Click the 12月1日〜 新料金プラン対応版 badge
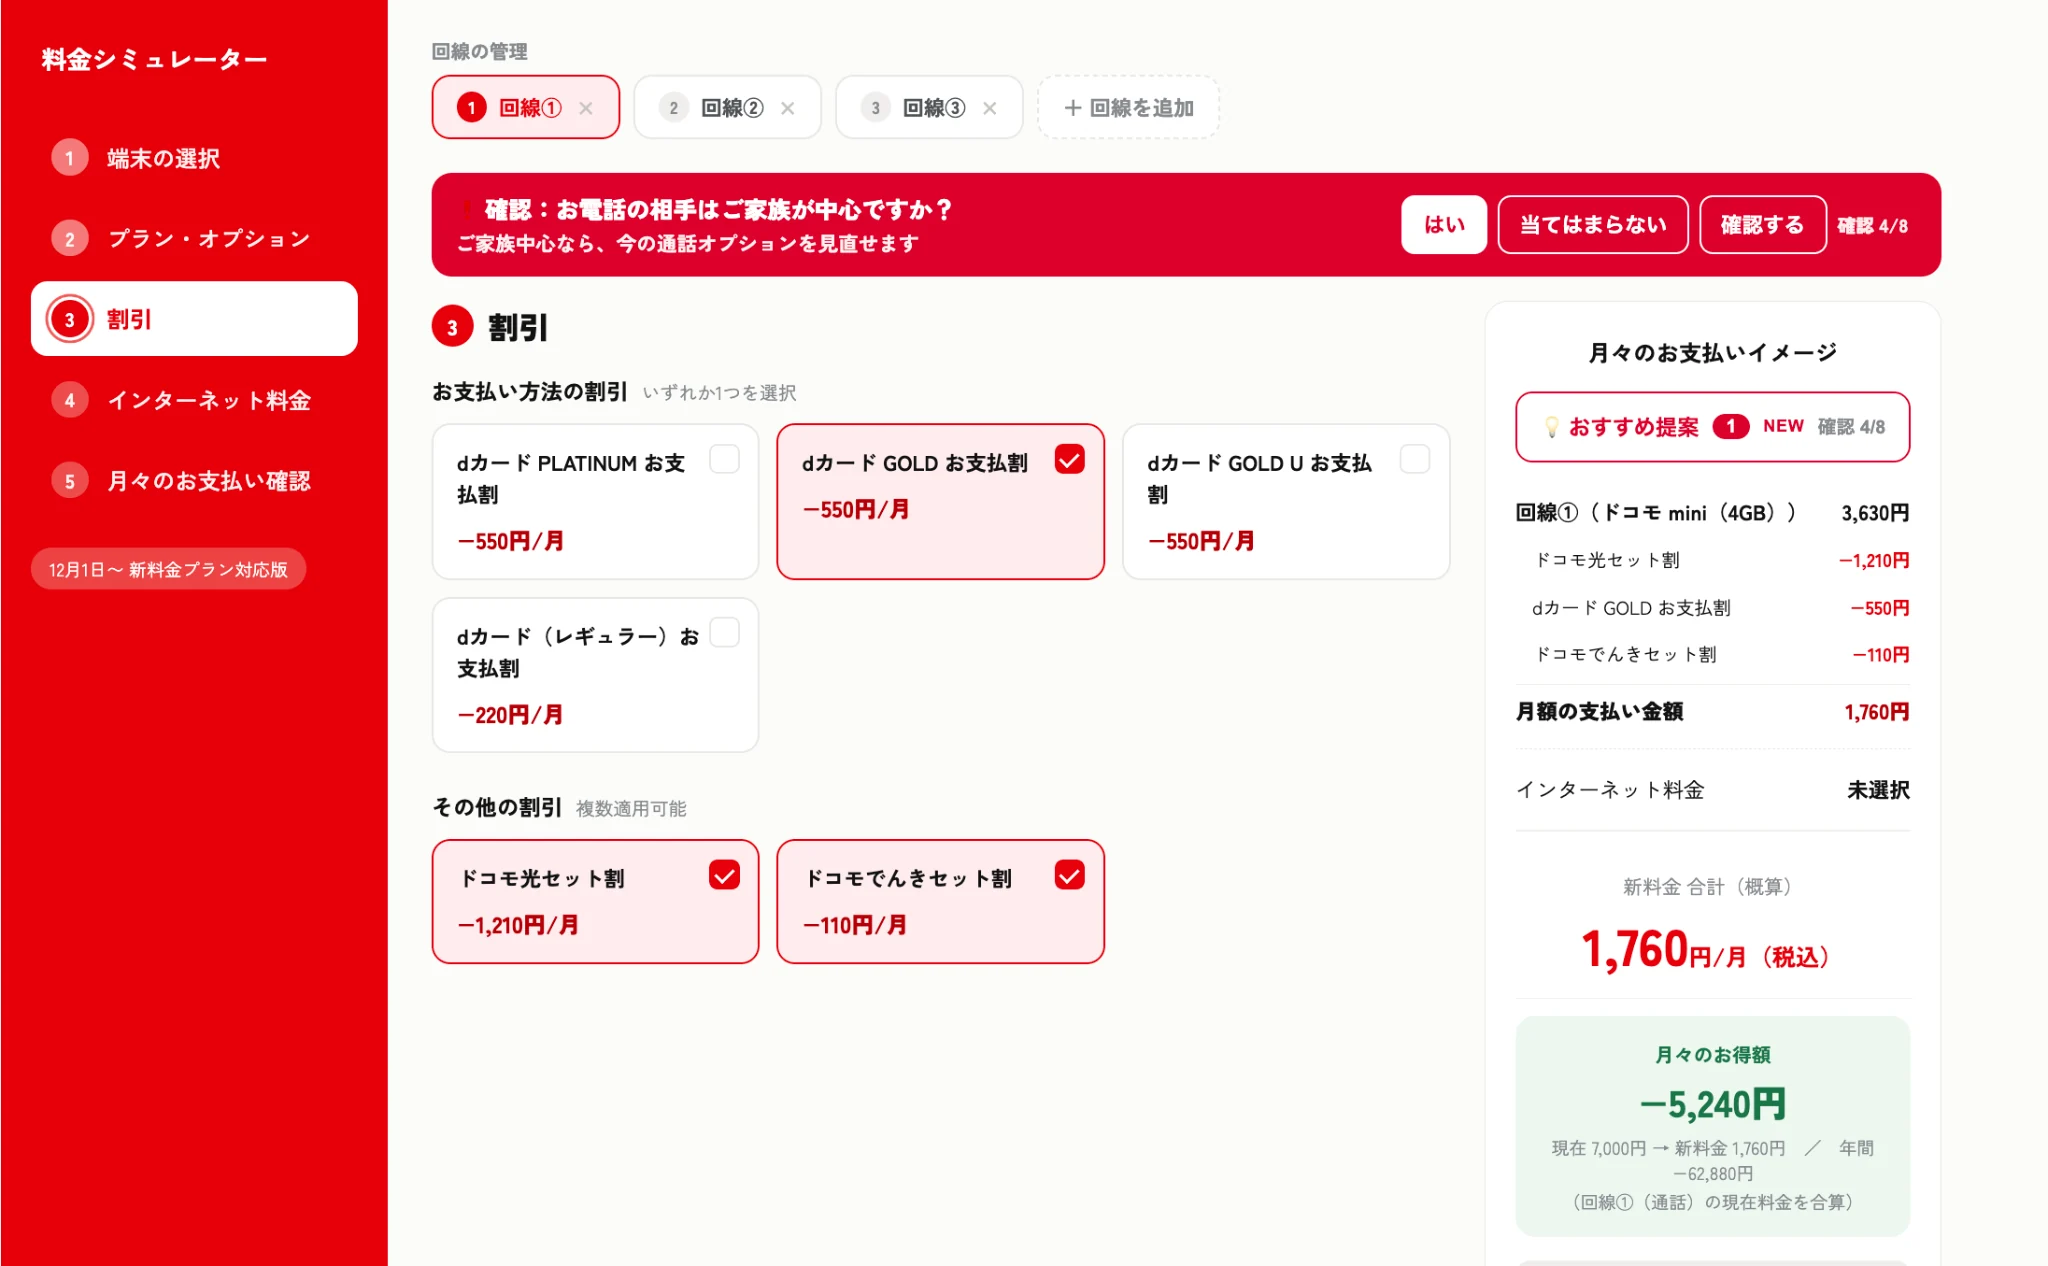 [x=168, y=569]
